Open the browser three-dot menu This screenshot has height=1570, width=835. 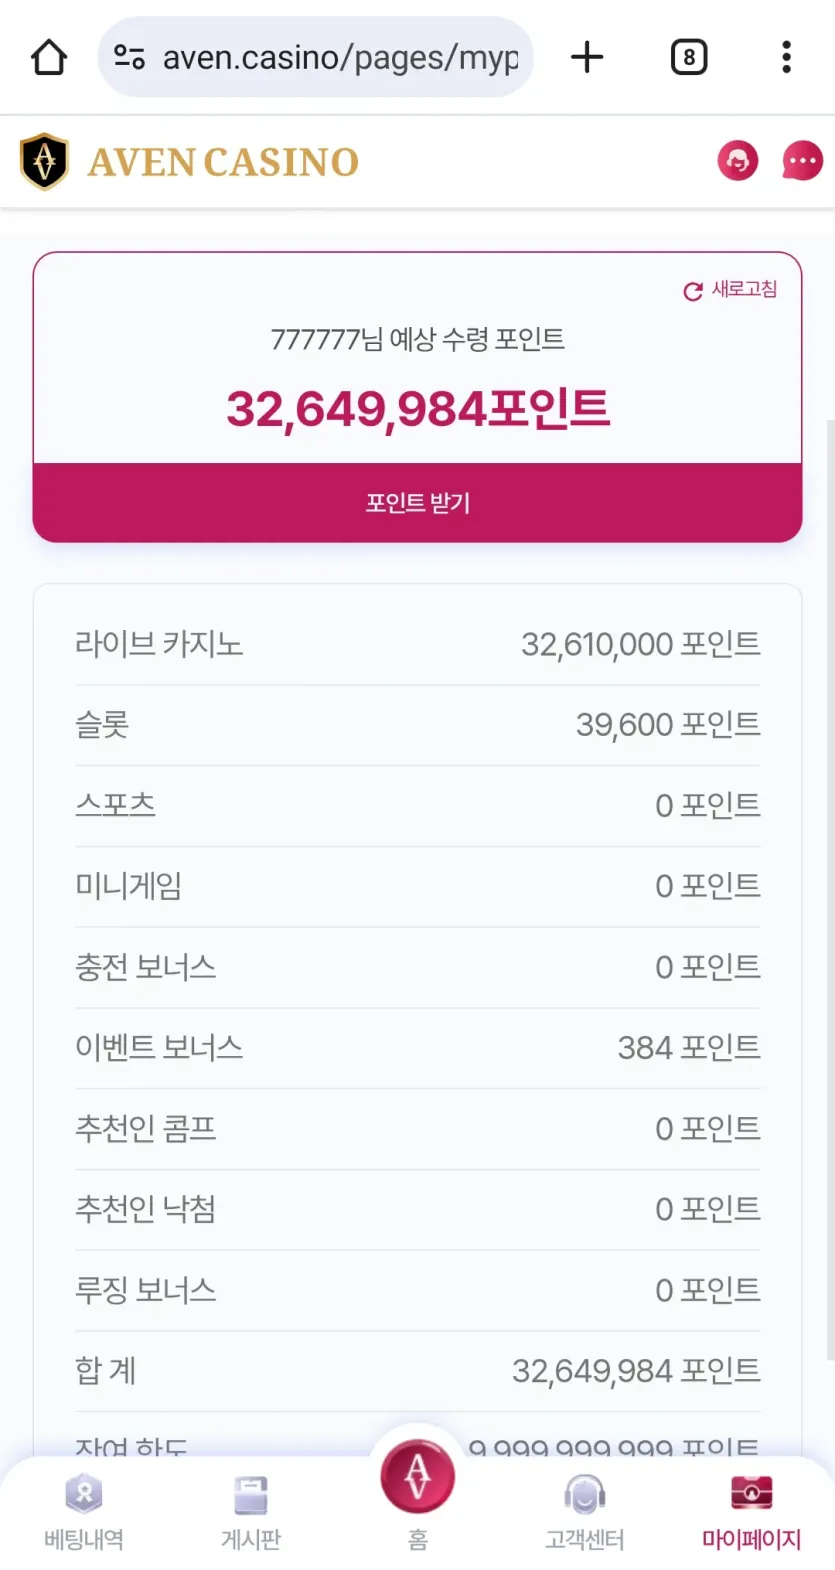pyautogui.click(x=786, y=57)
